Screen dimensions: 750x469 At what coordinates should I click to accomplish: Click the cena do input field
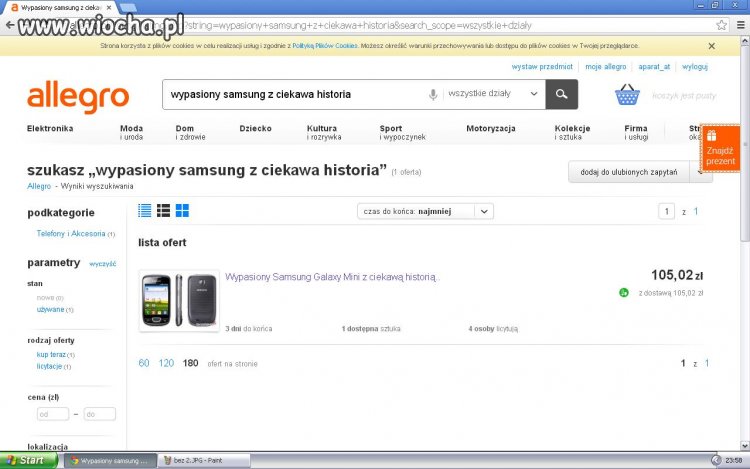coord(99,414)
